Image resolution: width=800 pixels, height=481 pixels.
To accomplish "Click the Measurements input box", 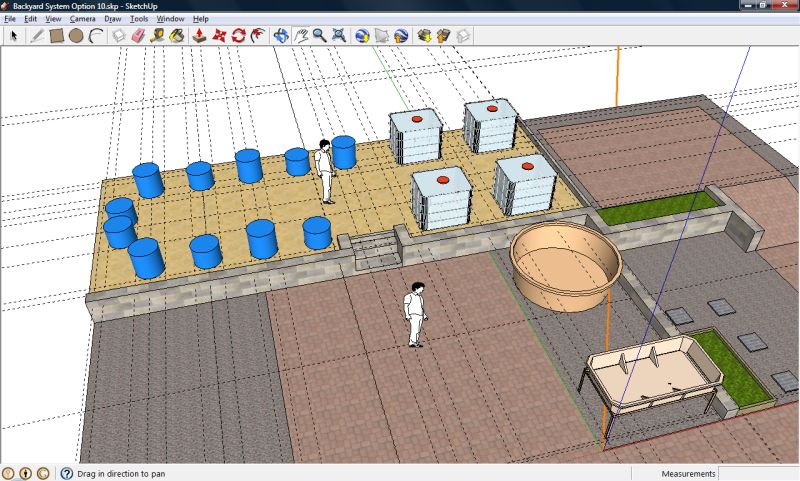I will click(758, 473).
